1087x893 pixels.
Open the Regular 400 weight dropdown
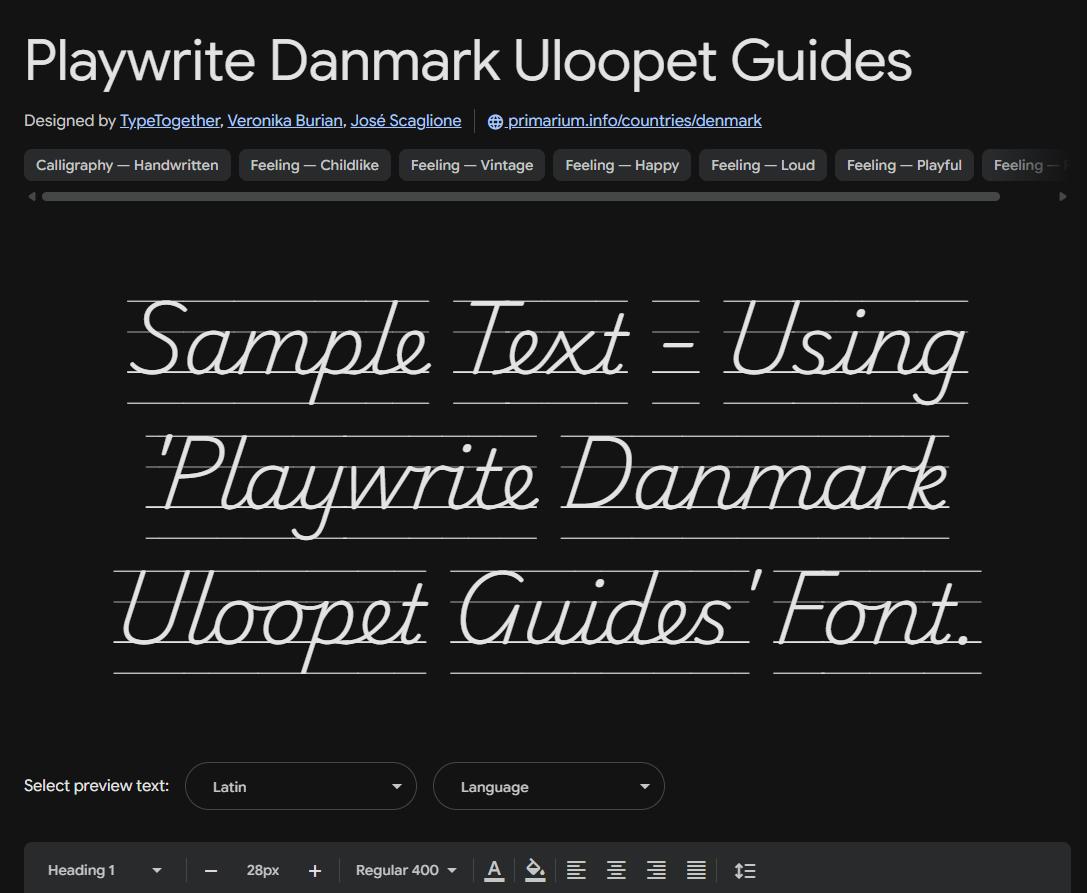(x=406, y=870)
